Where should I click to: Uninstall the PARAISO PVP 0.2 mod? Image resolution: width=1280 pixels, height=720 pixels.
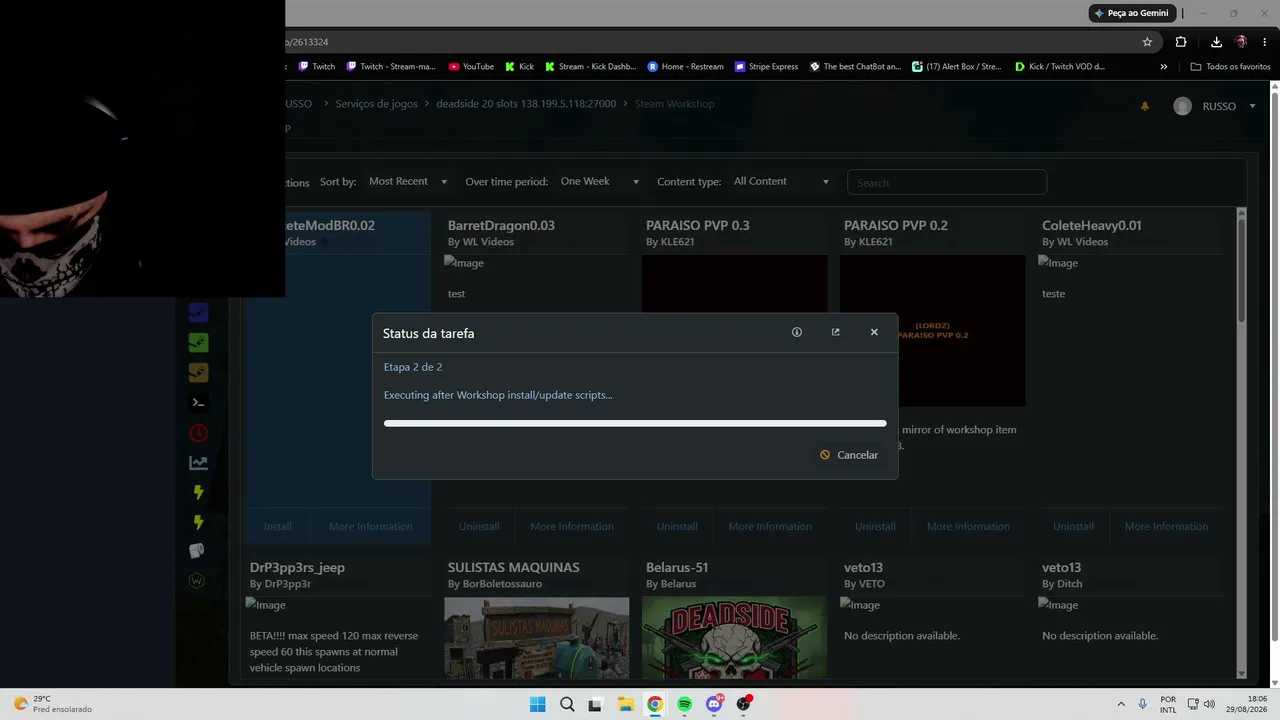pos(875,526)
